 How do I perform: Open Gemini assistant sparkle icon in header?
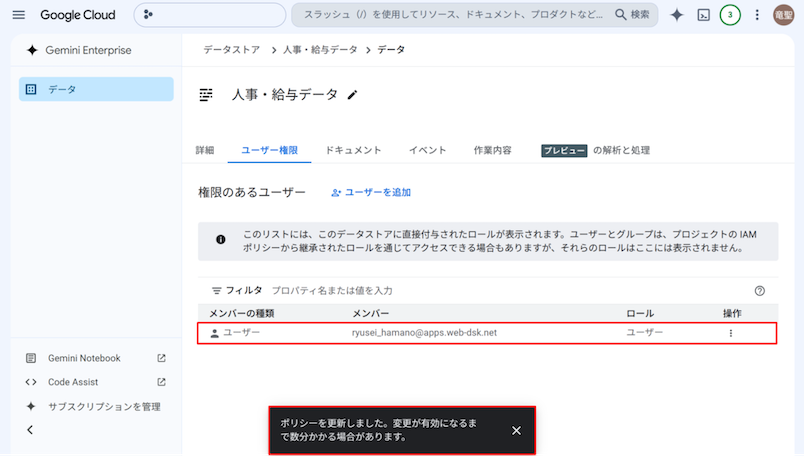coord(677,15)
